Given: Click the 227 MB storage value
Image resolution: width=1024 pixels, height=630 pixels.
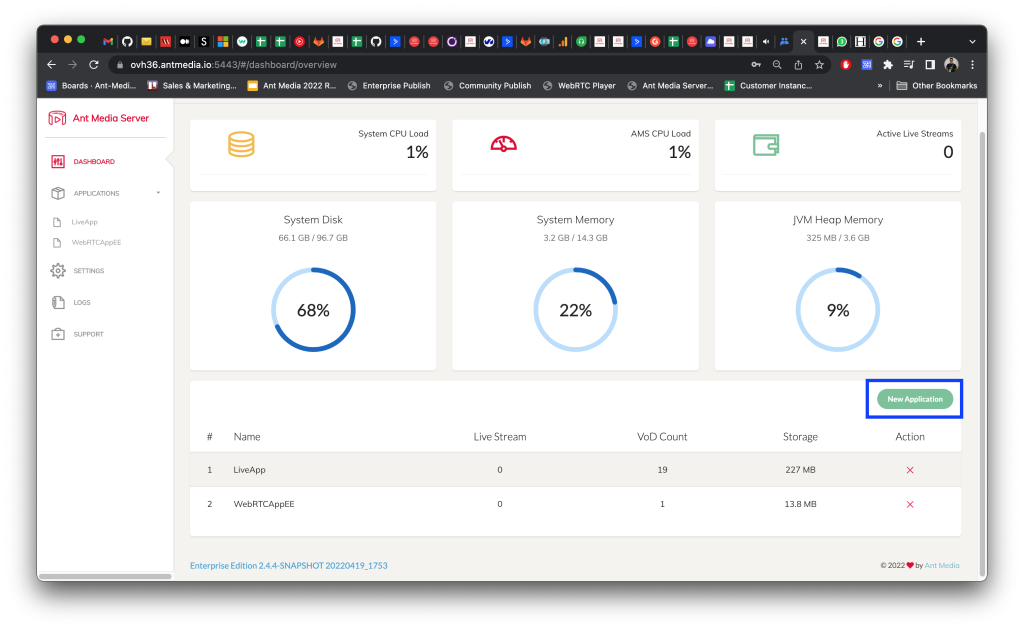Looking at the screenshot, I should (800, 470).
